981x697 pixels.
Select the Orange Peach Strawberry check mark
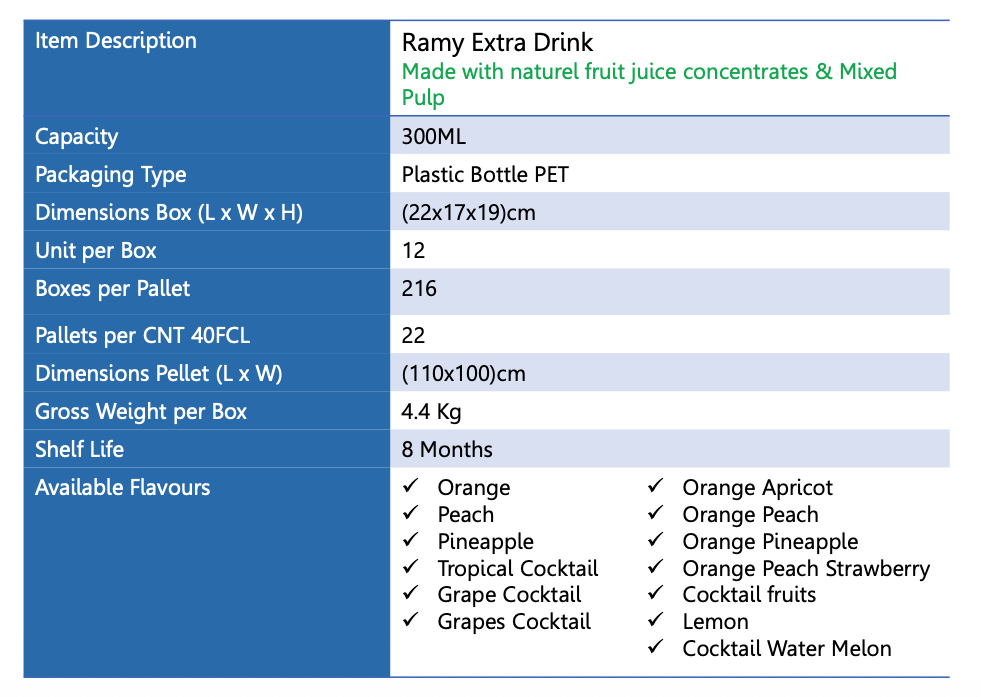pyautogui.click(x=656, y=568)
